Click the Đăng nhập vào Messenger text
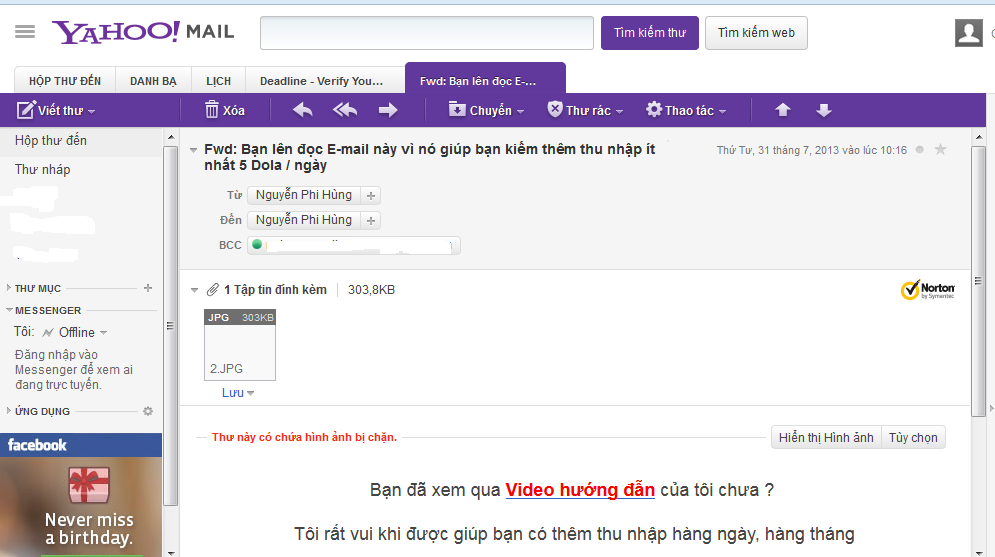This screenshot has width=995, height=557. [74, 369]
